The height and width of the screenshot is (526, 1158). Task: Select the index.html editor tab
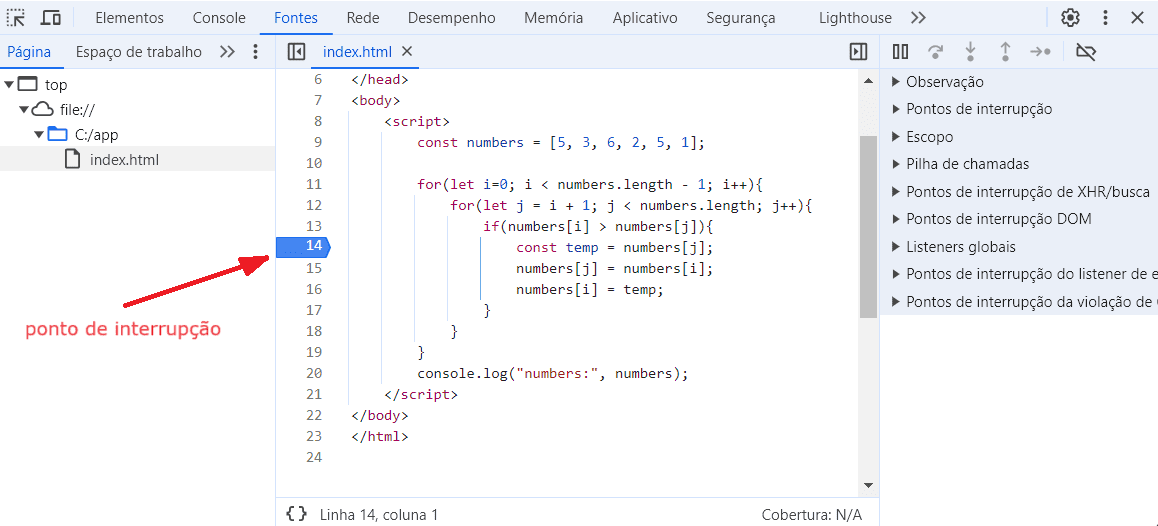tap(357, 52)
